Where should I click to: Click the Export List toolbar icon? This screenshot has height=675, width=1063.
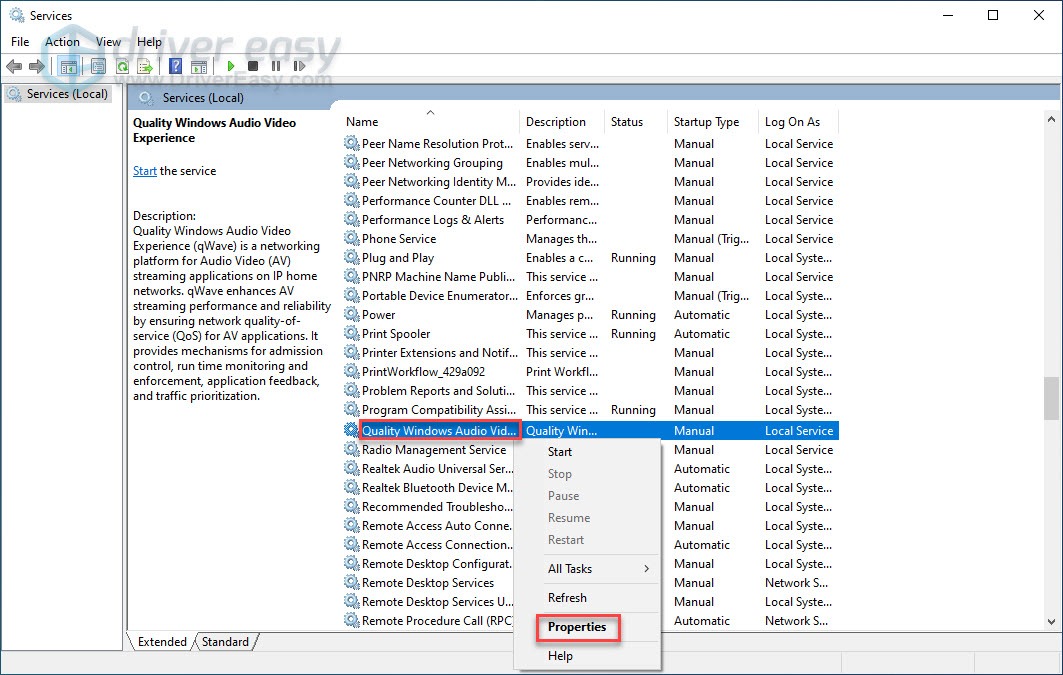pyautogui.click(x=145, y=67)
